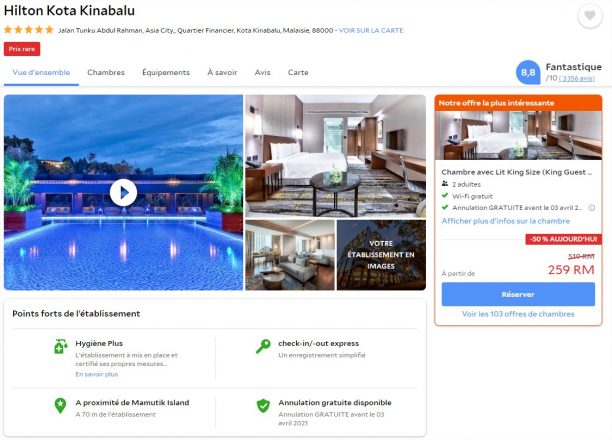612x440 pixels.
Task: Click the Réserver button
Action: click(518, 294)
